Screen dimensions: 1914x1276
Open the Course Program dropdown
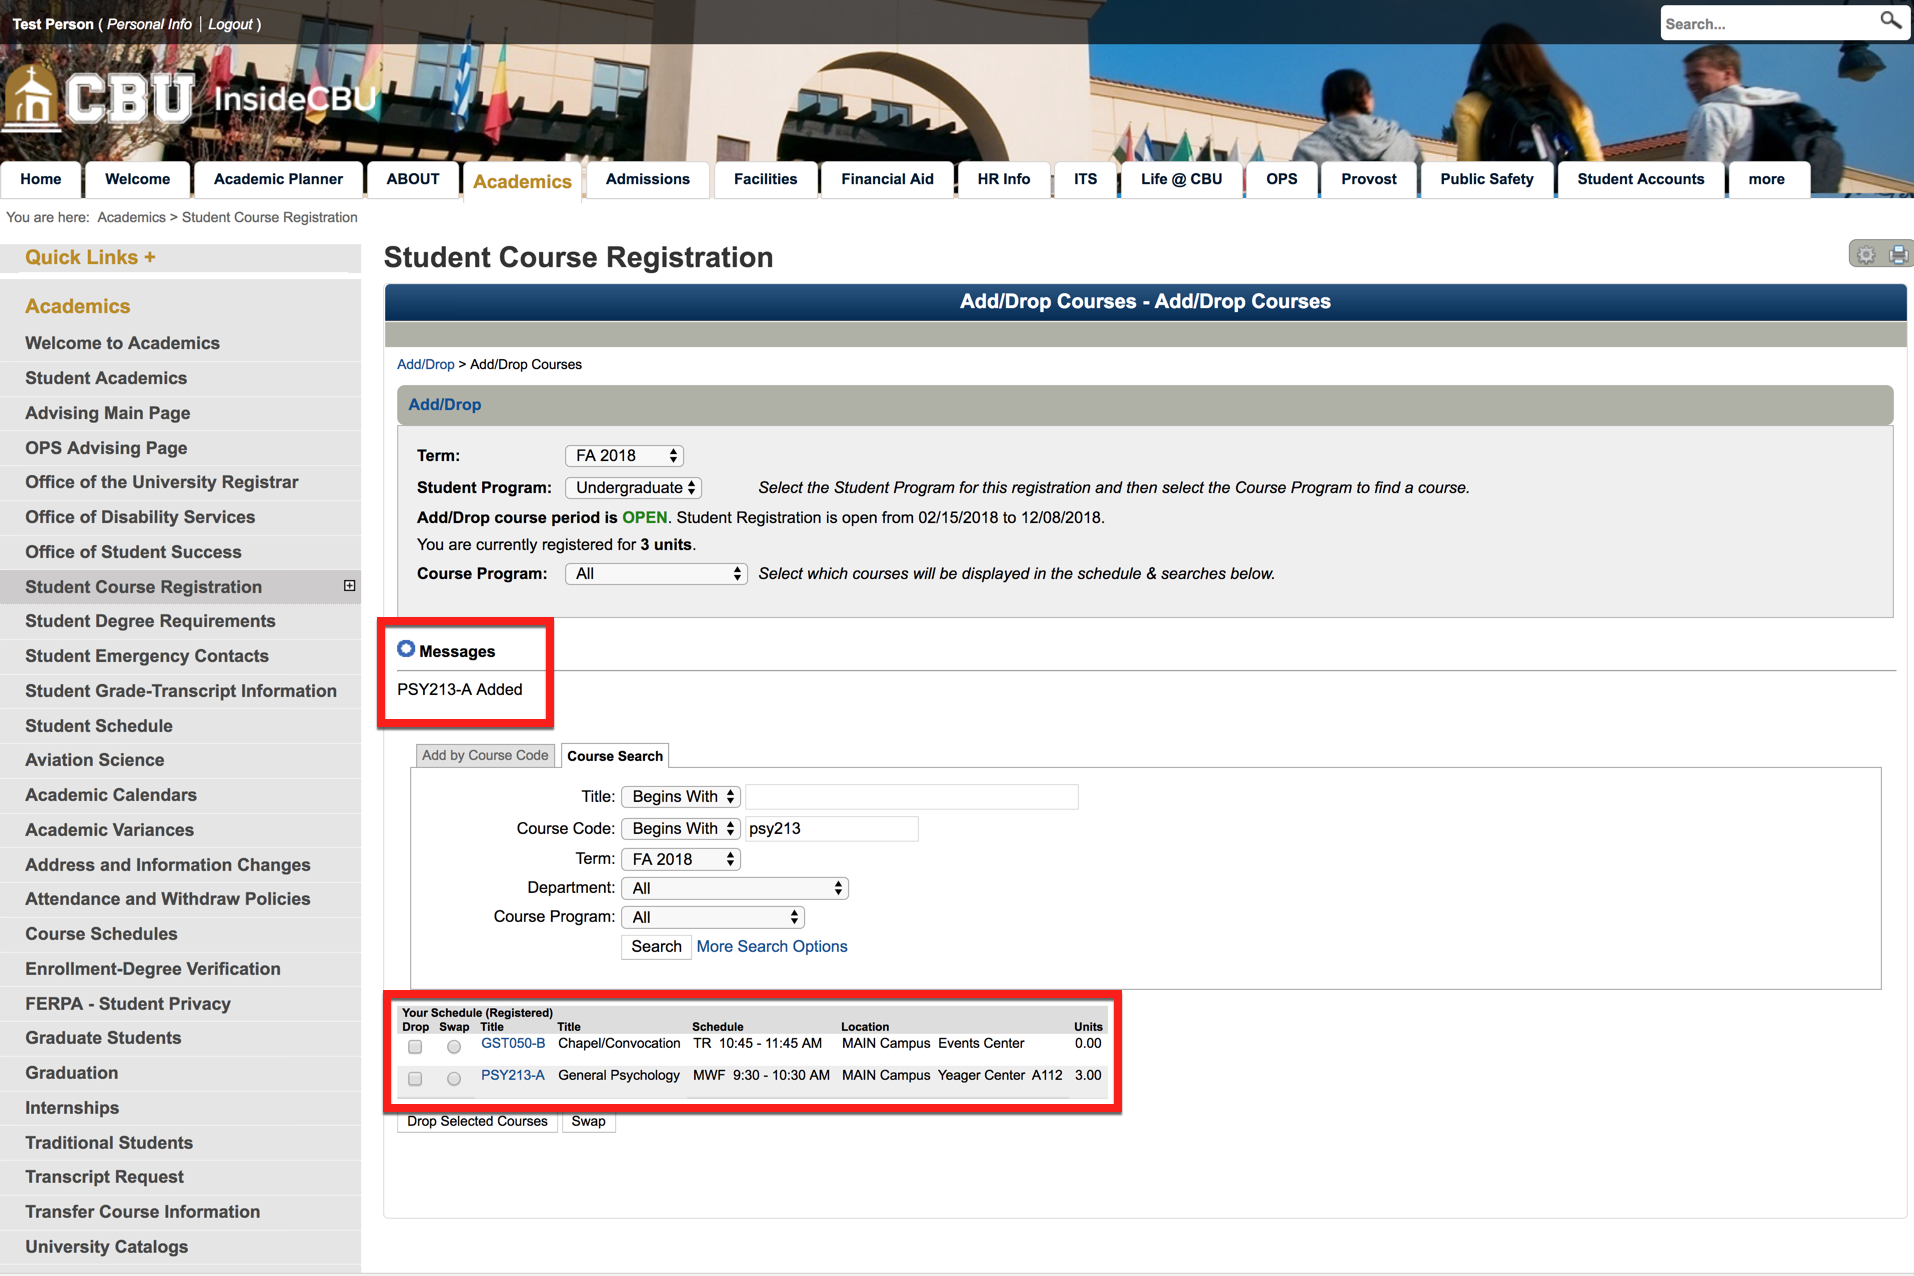pyautogui.click(x=656, y=573)
